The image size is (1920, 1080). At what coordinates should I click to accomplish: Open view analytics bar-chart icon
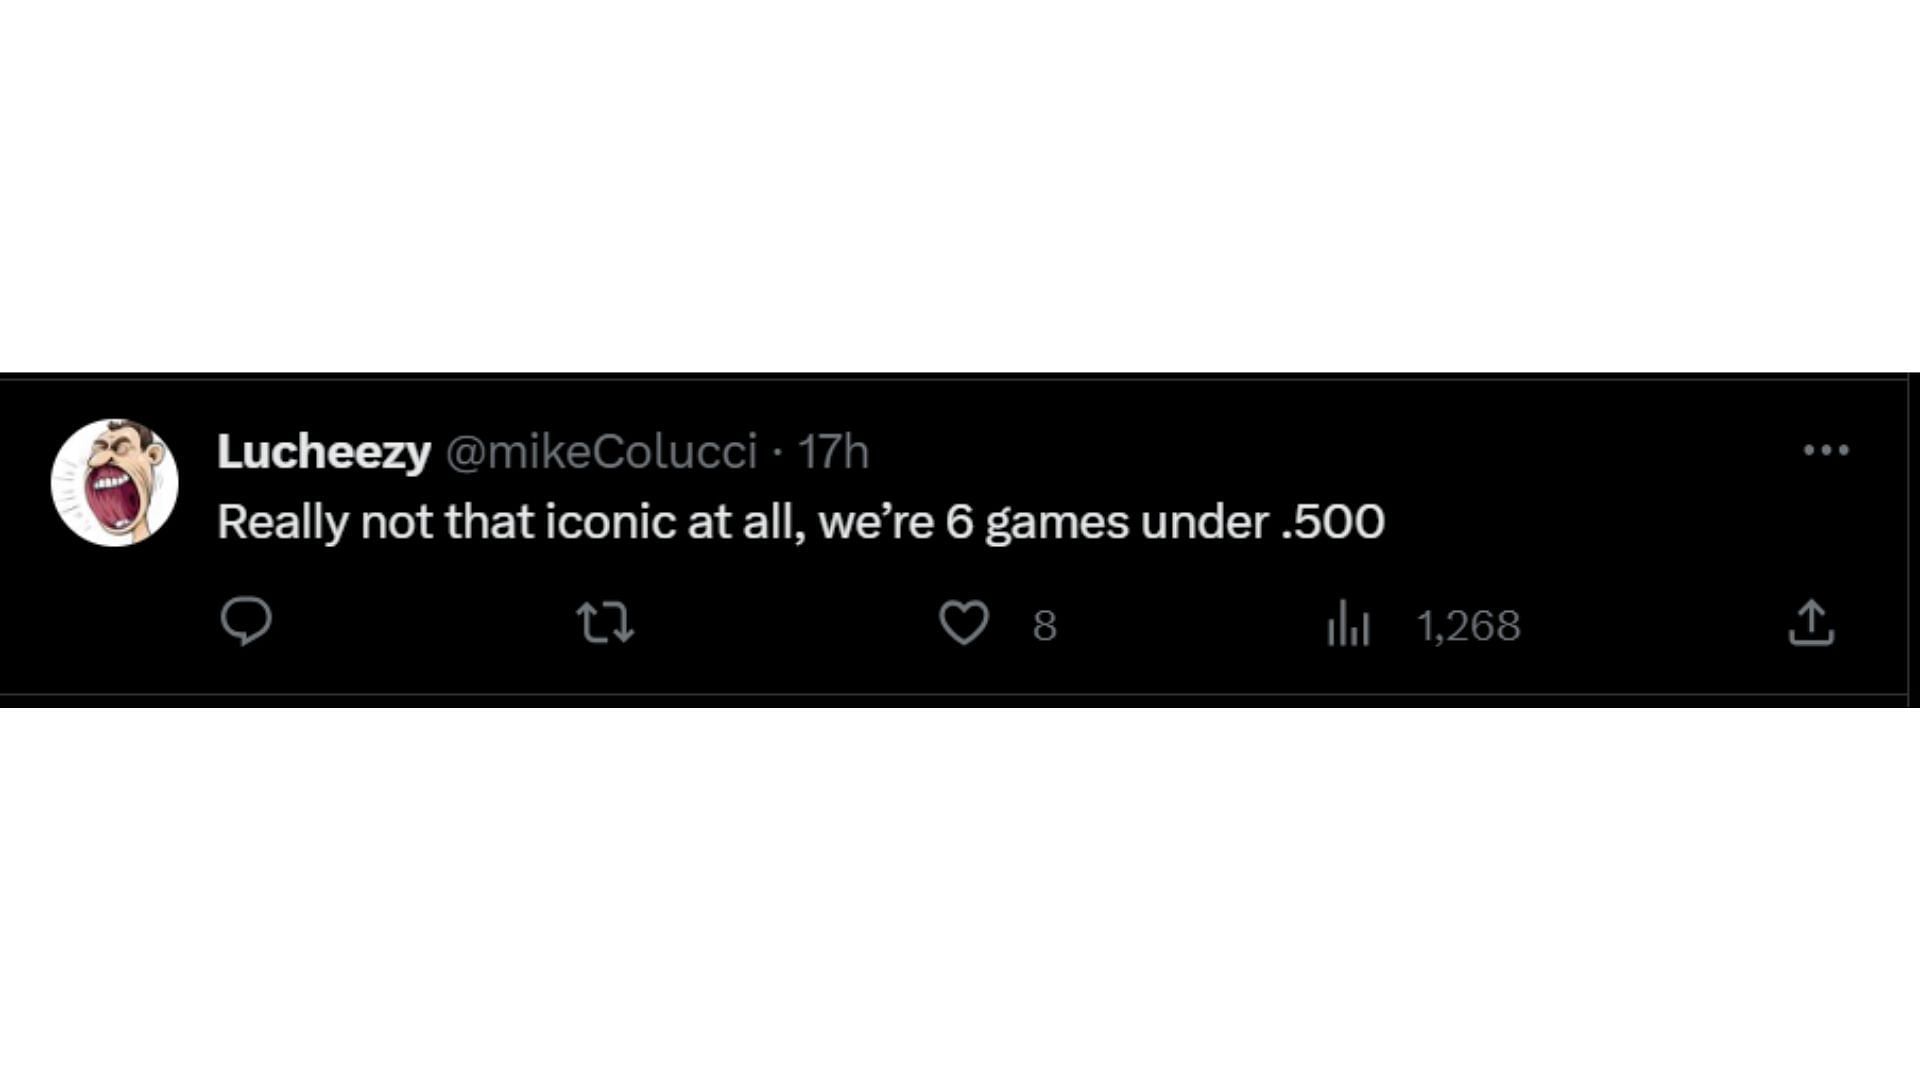click(1348, 624)
